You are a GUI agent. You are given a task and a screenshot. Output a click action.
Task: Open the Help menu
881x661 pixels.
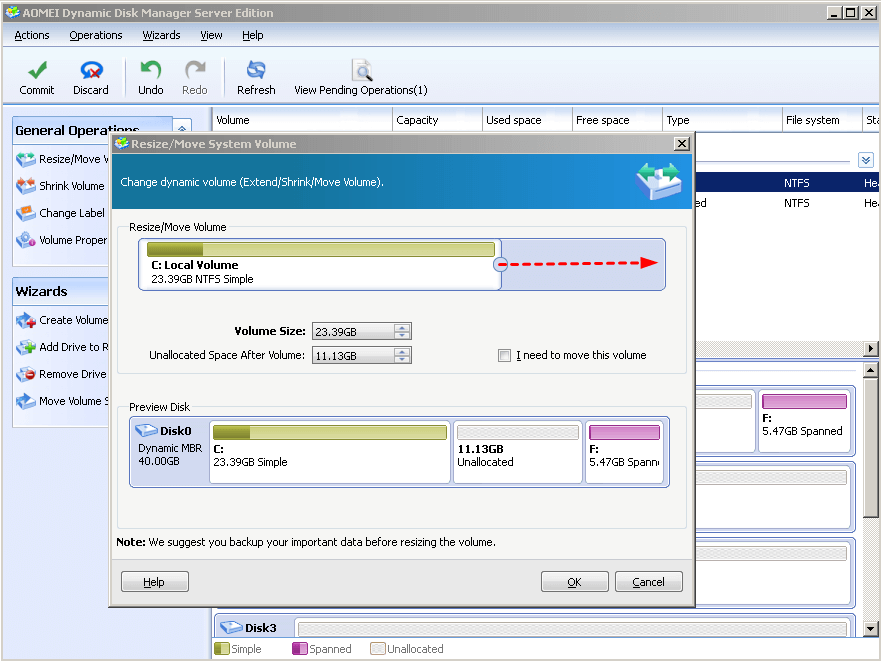[x=253, y=35]
